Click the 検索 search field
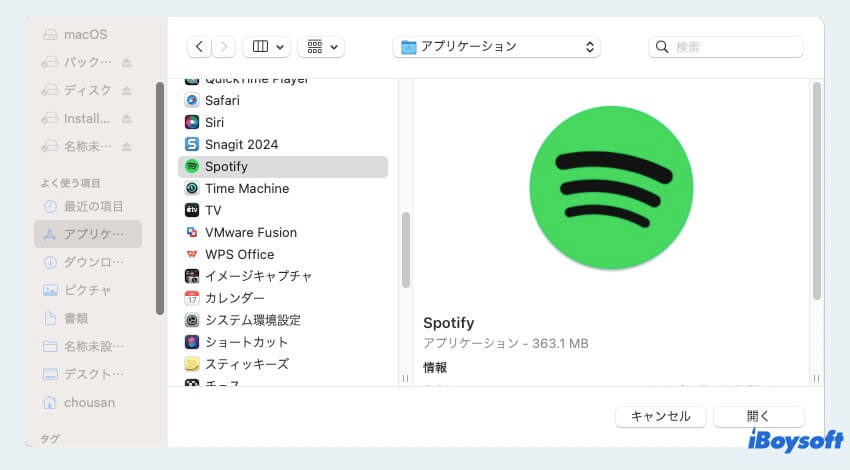Screen dimensions: 850x470 725,47
